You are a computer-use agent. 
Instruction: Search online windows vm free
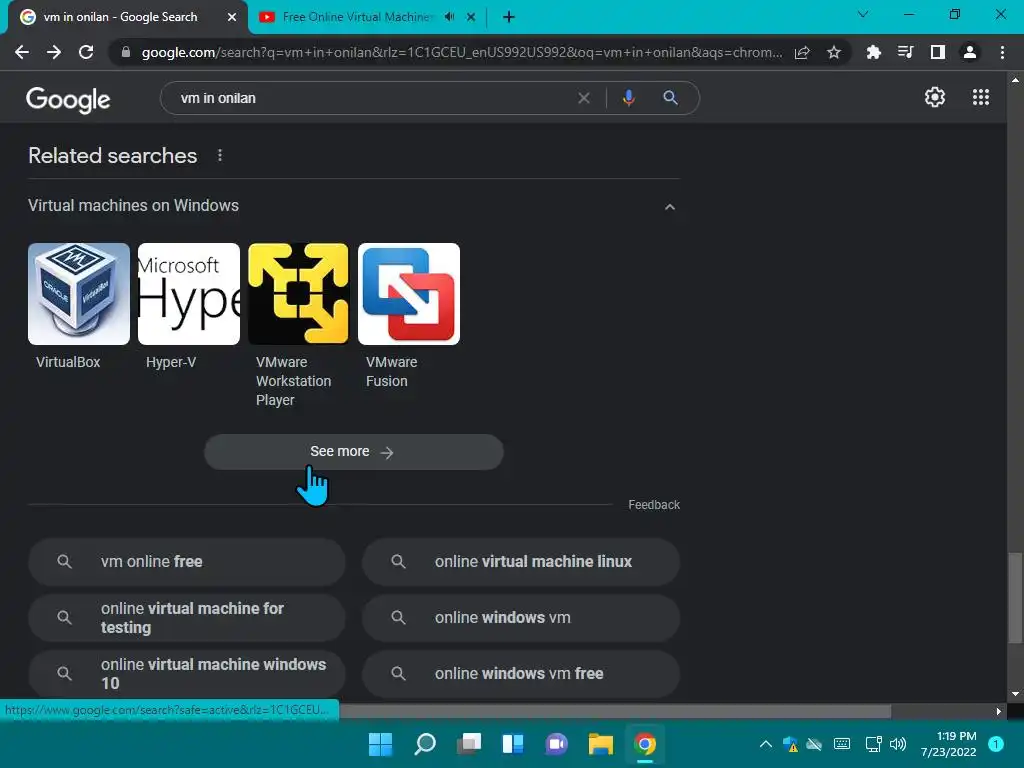click(x=521, y=674)
